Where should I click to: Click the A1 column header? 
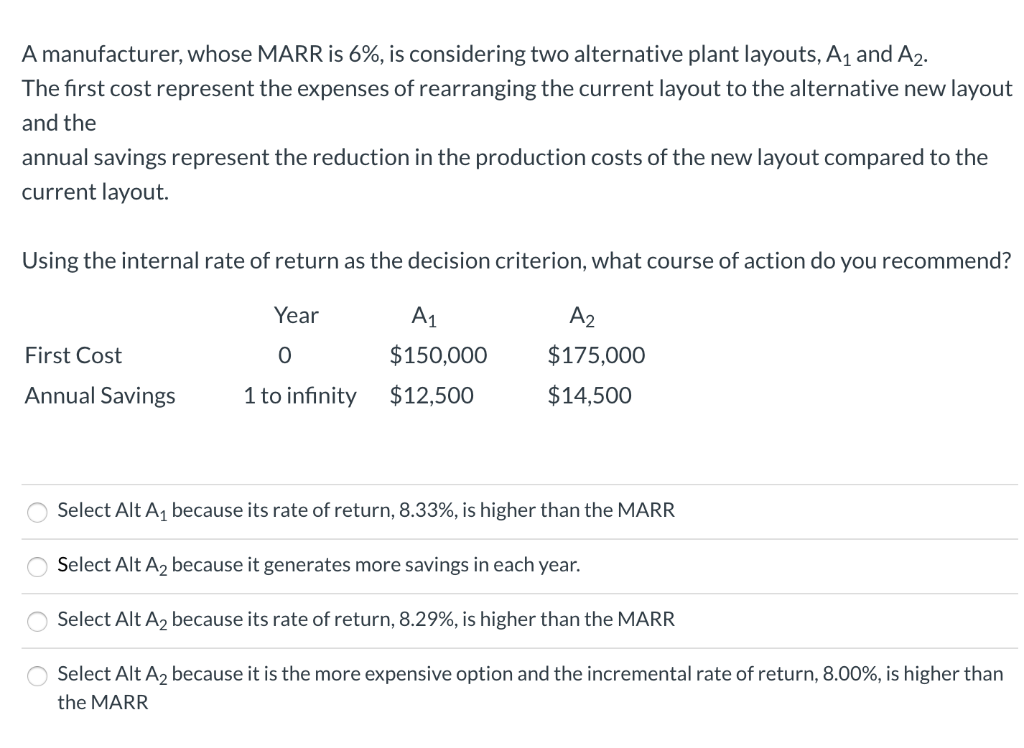tap(424, 315)
